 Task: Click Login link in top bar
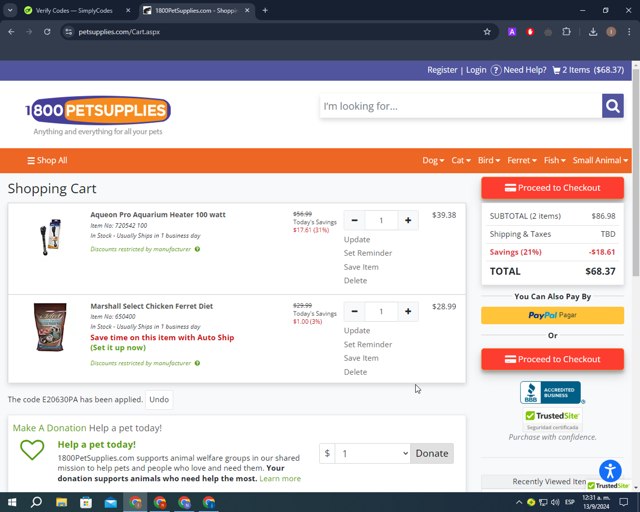tap(476, 70)
